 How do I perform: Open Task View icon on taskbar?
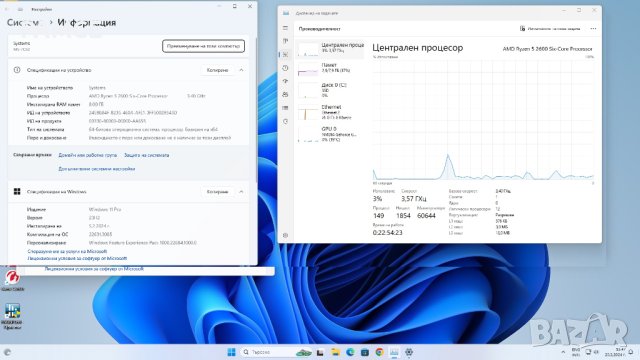click(320, 352)
